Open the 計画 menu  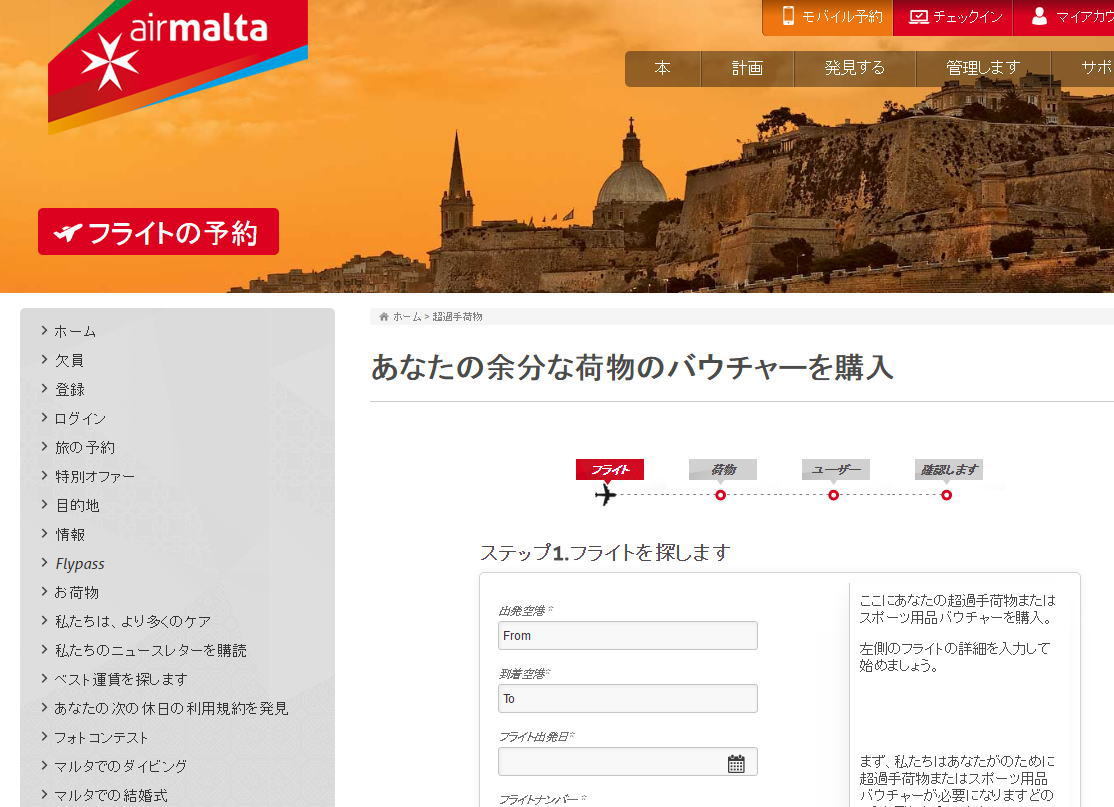tap(747, 68)
